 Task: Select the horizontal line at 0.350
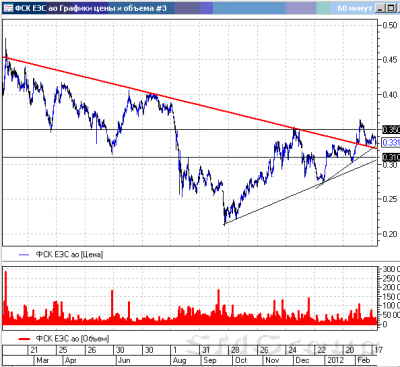(190, 129)
